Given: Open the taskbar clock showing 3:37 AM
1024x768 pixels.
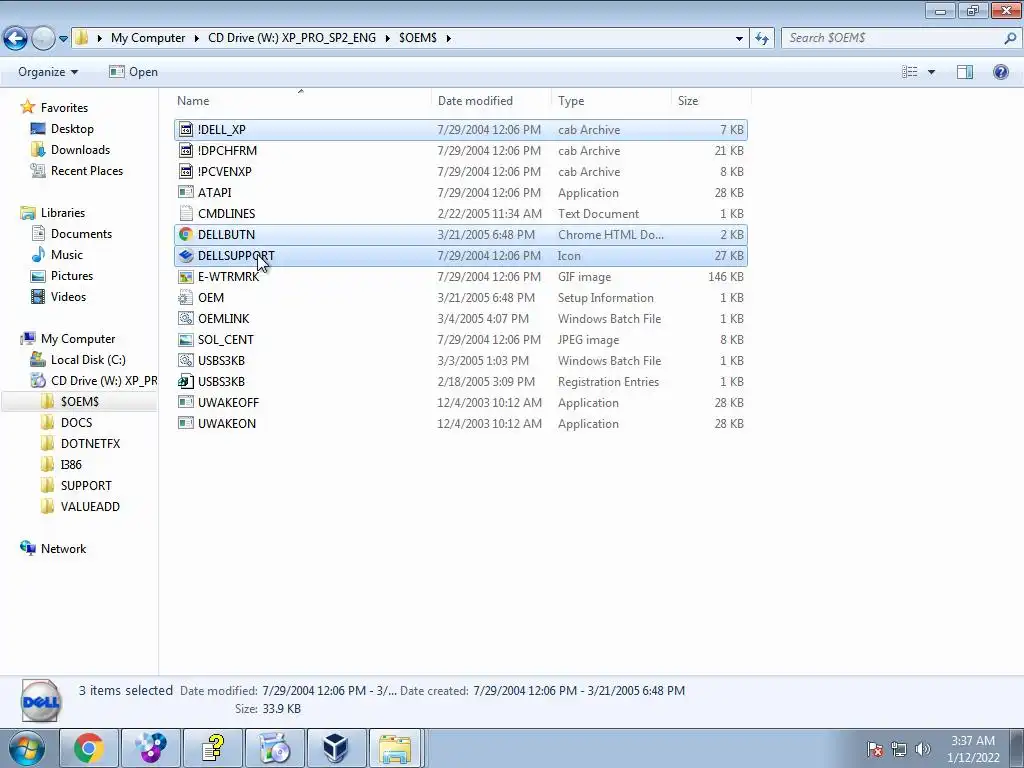Looking at the screenshot, I should [x=973, y=749].
